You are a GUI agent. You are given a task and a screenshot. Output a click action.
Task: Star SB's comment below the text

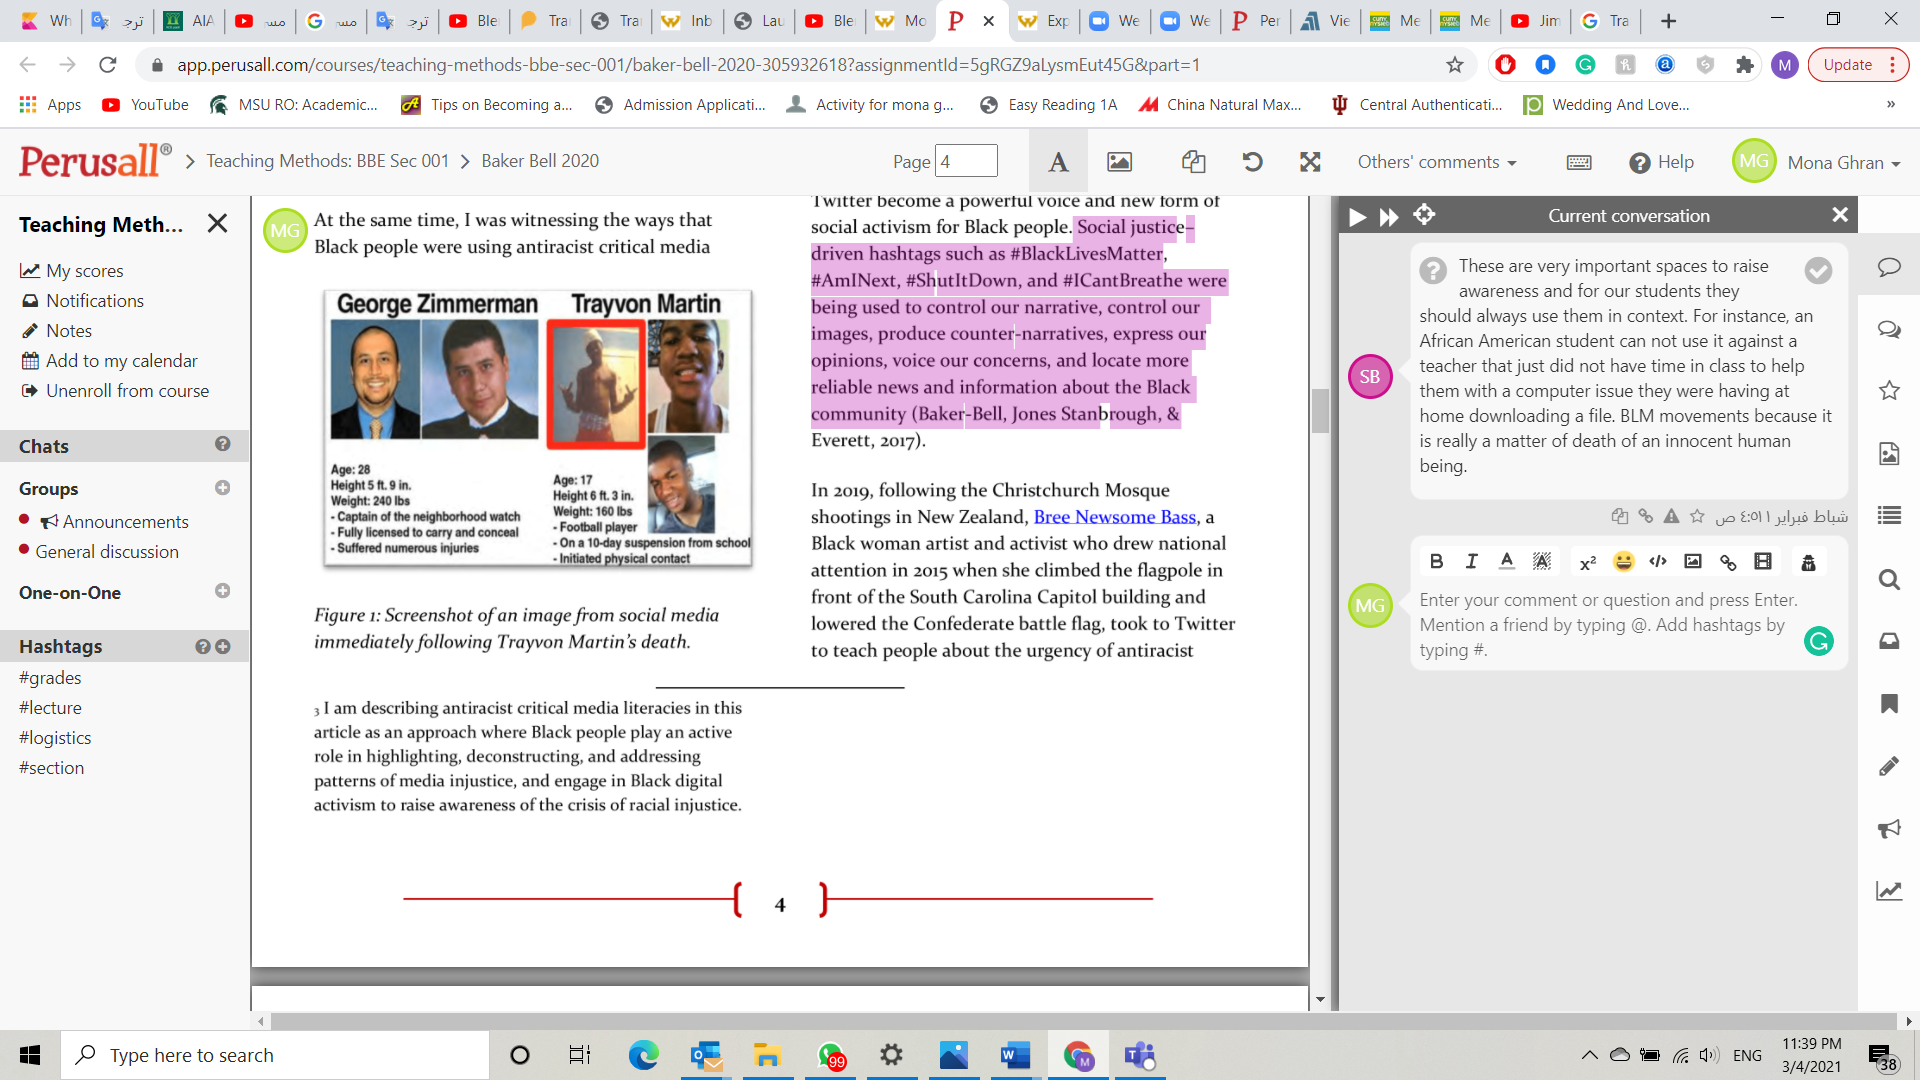click(x=1697, y=517)
